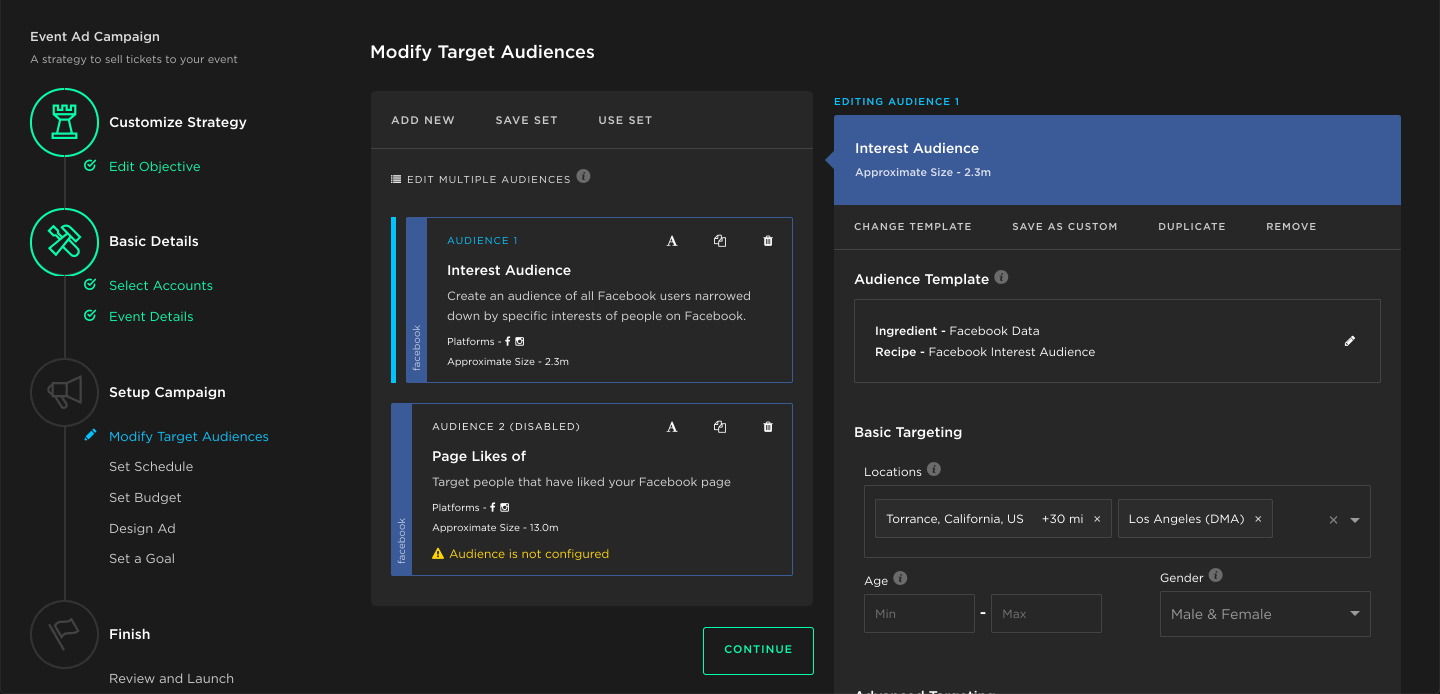Rename Audience 2 via the A icon
This screenshot has width=1440, height=694.
point(672,427)
